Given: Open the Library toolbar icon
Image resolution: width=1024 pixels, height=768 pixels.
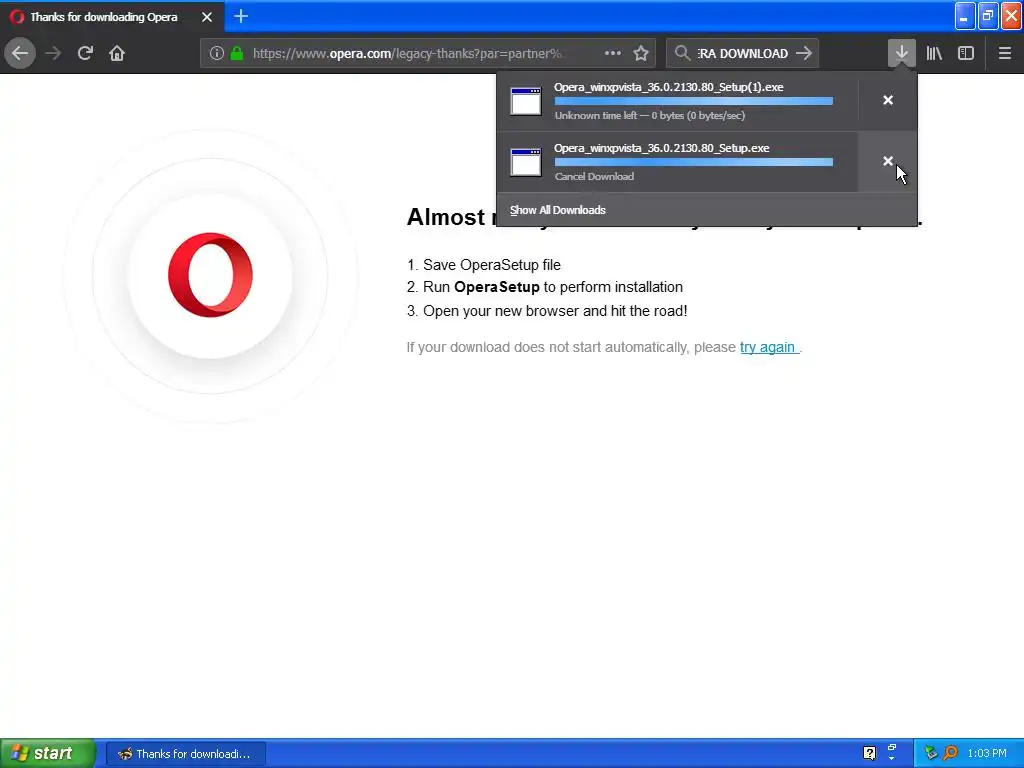Looking at the screenshot, I should pyautogui.click(x=934, y=54).
